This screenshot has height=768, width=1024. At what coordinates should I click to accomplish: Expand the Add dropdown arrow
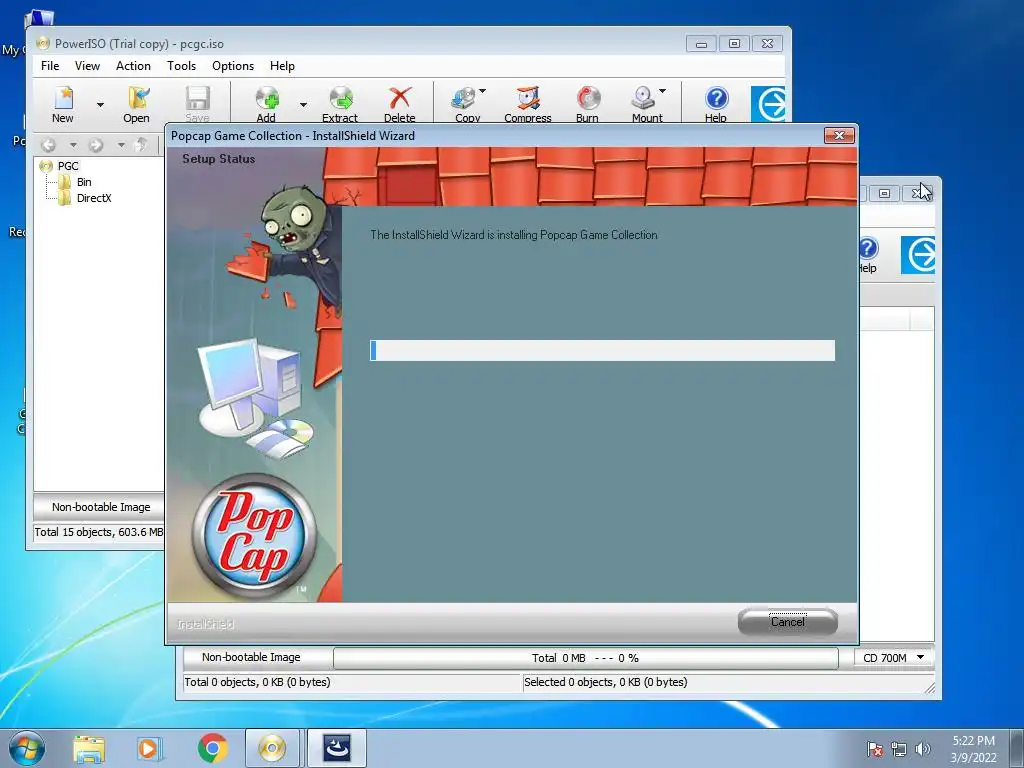coord(303,104)
